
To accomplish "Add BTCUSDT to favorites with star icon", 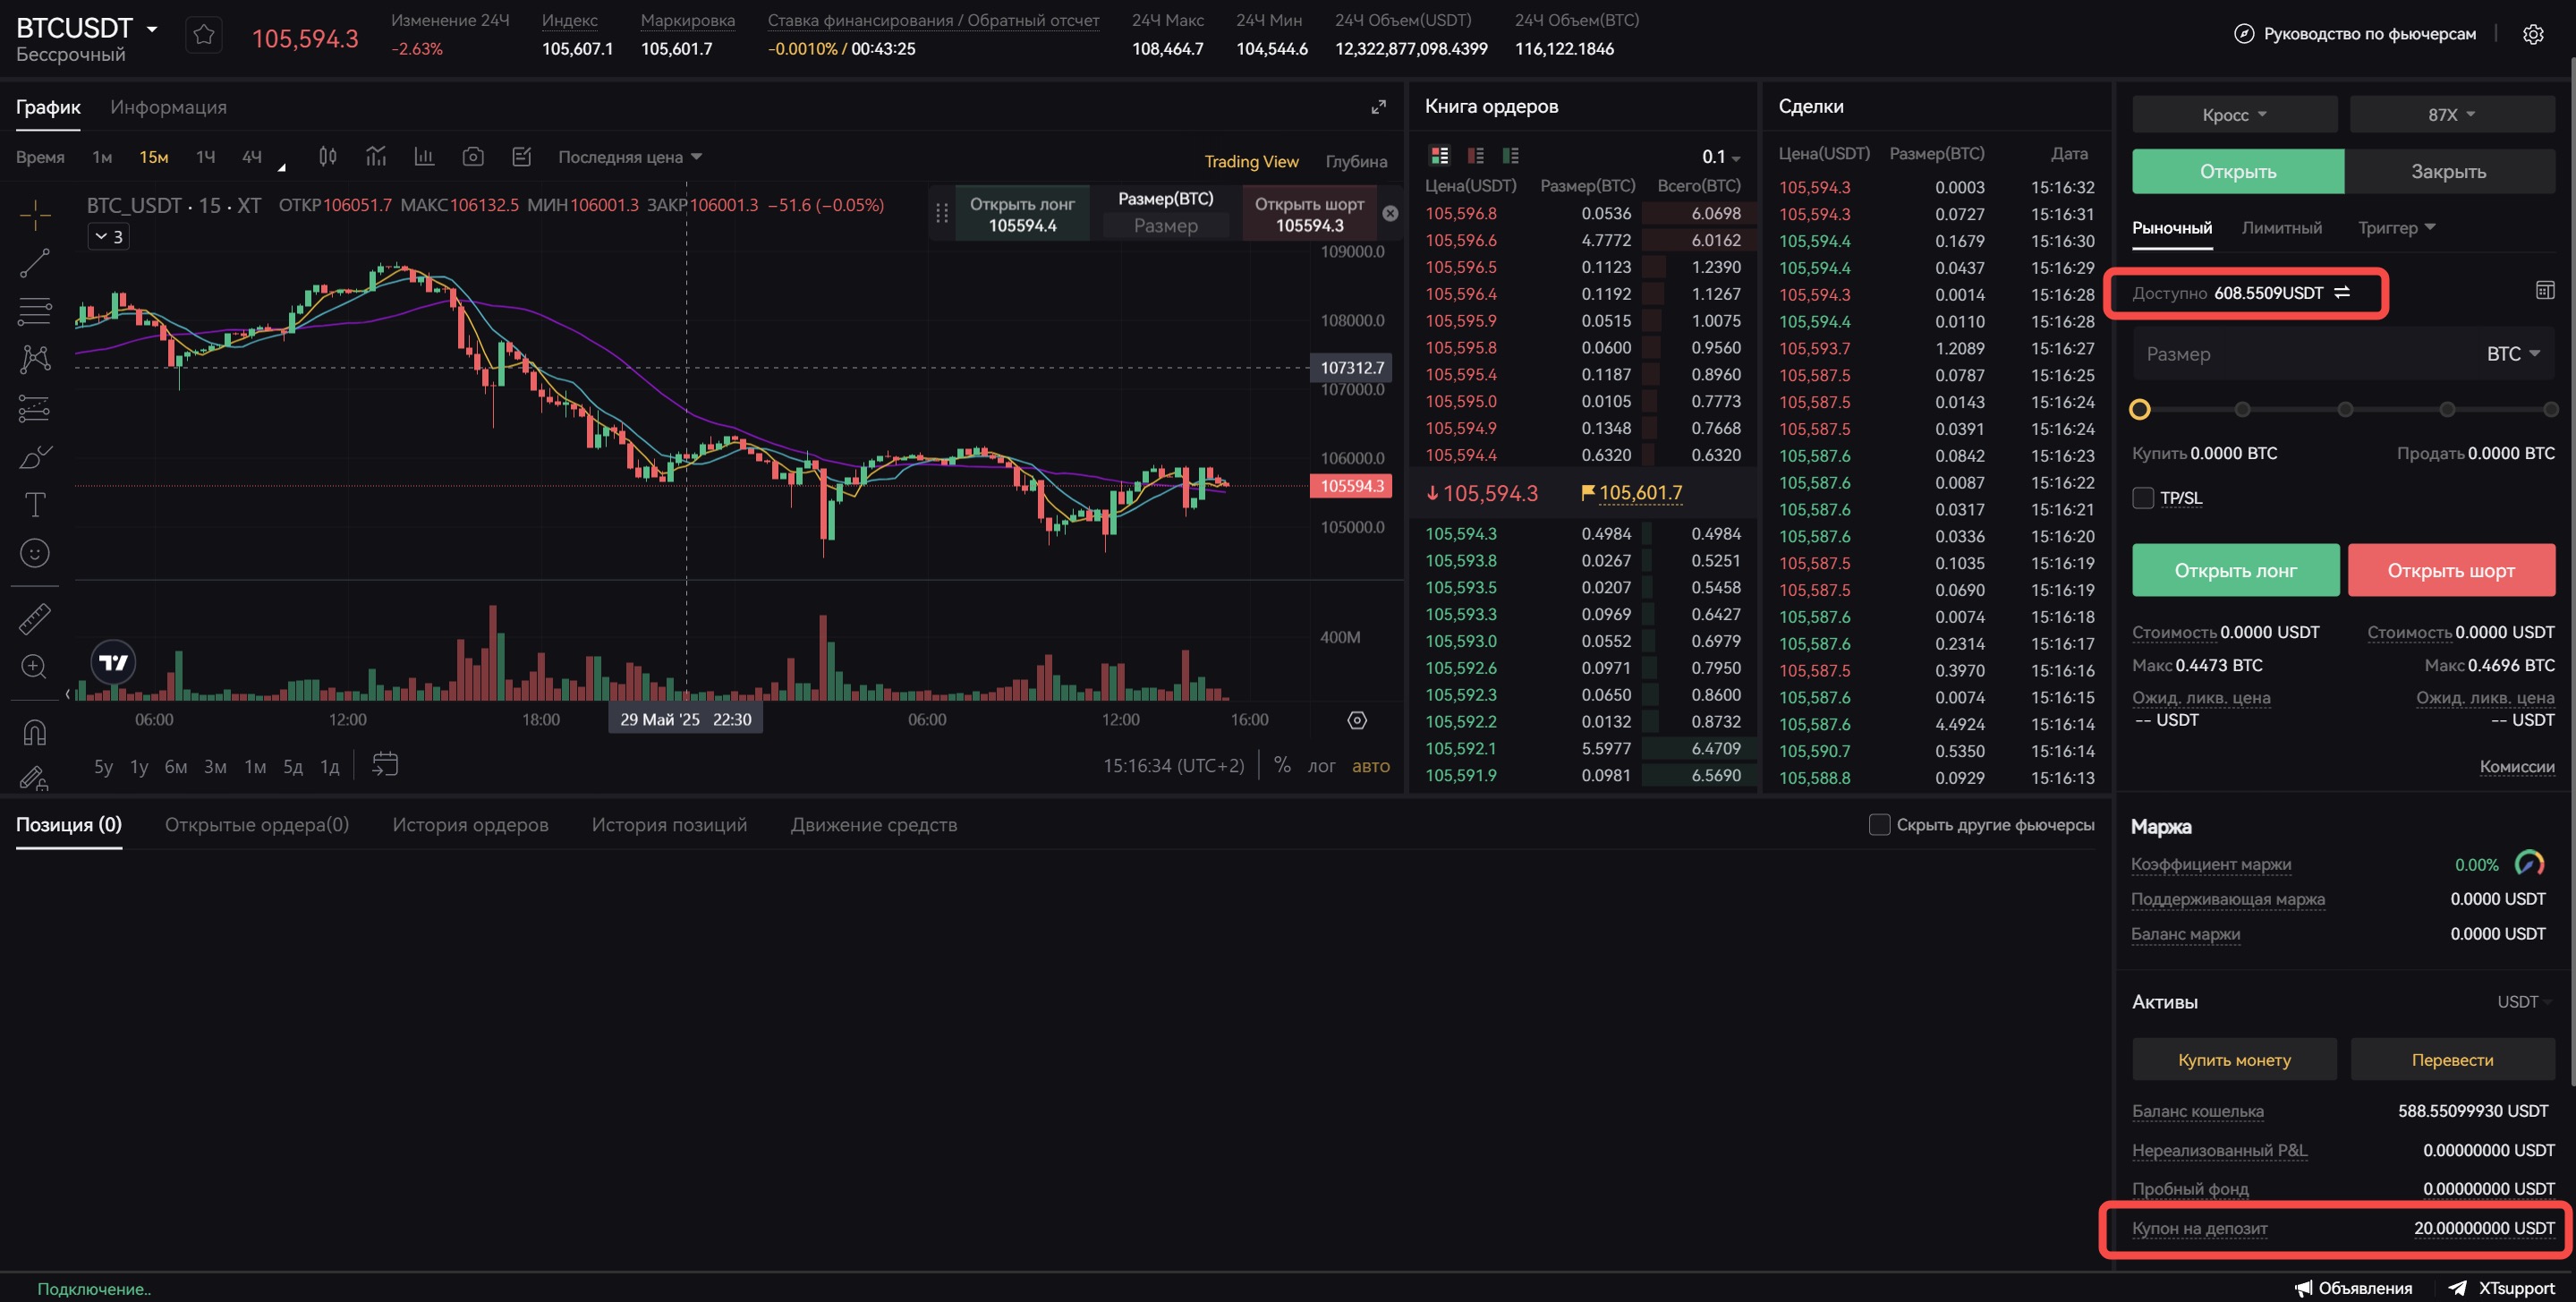I will tap(204, 36).
